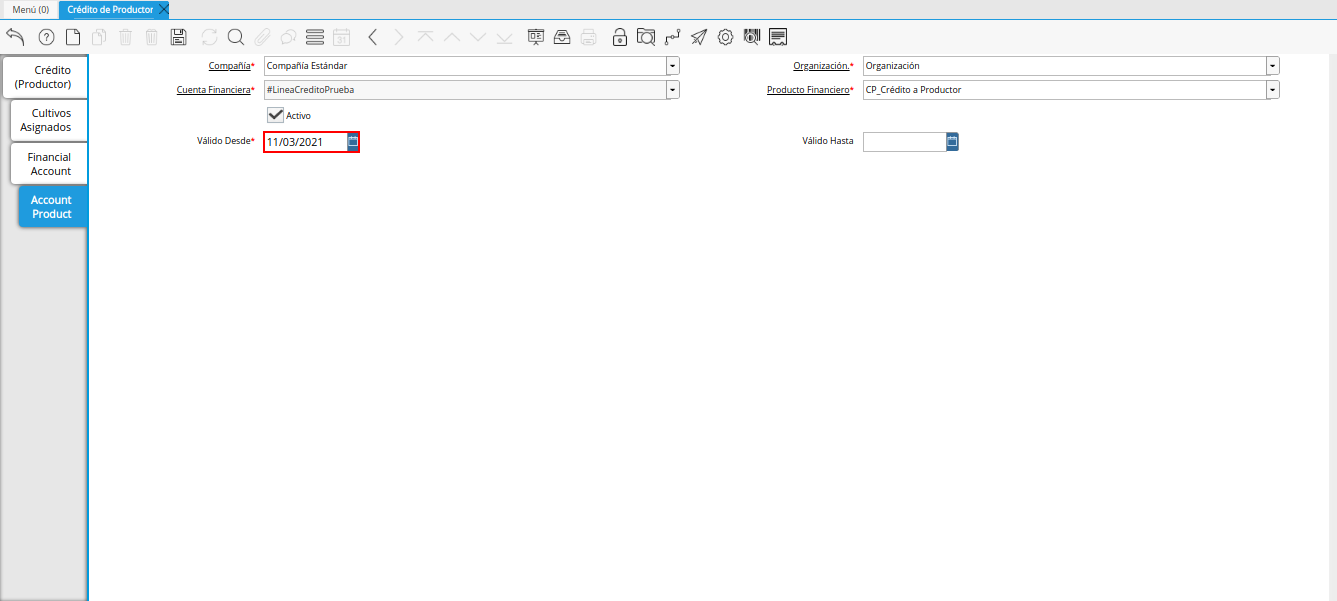Click the attachment paperclip icon

262,37
